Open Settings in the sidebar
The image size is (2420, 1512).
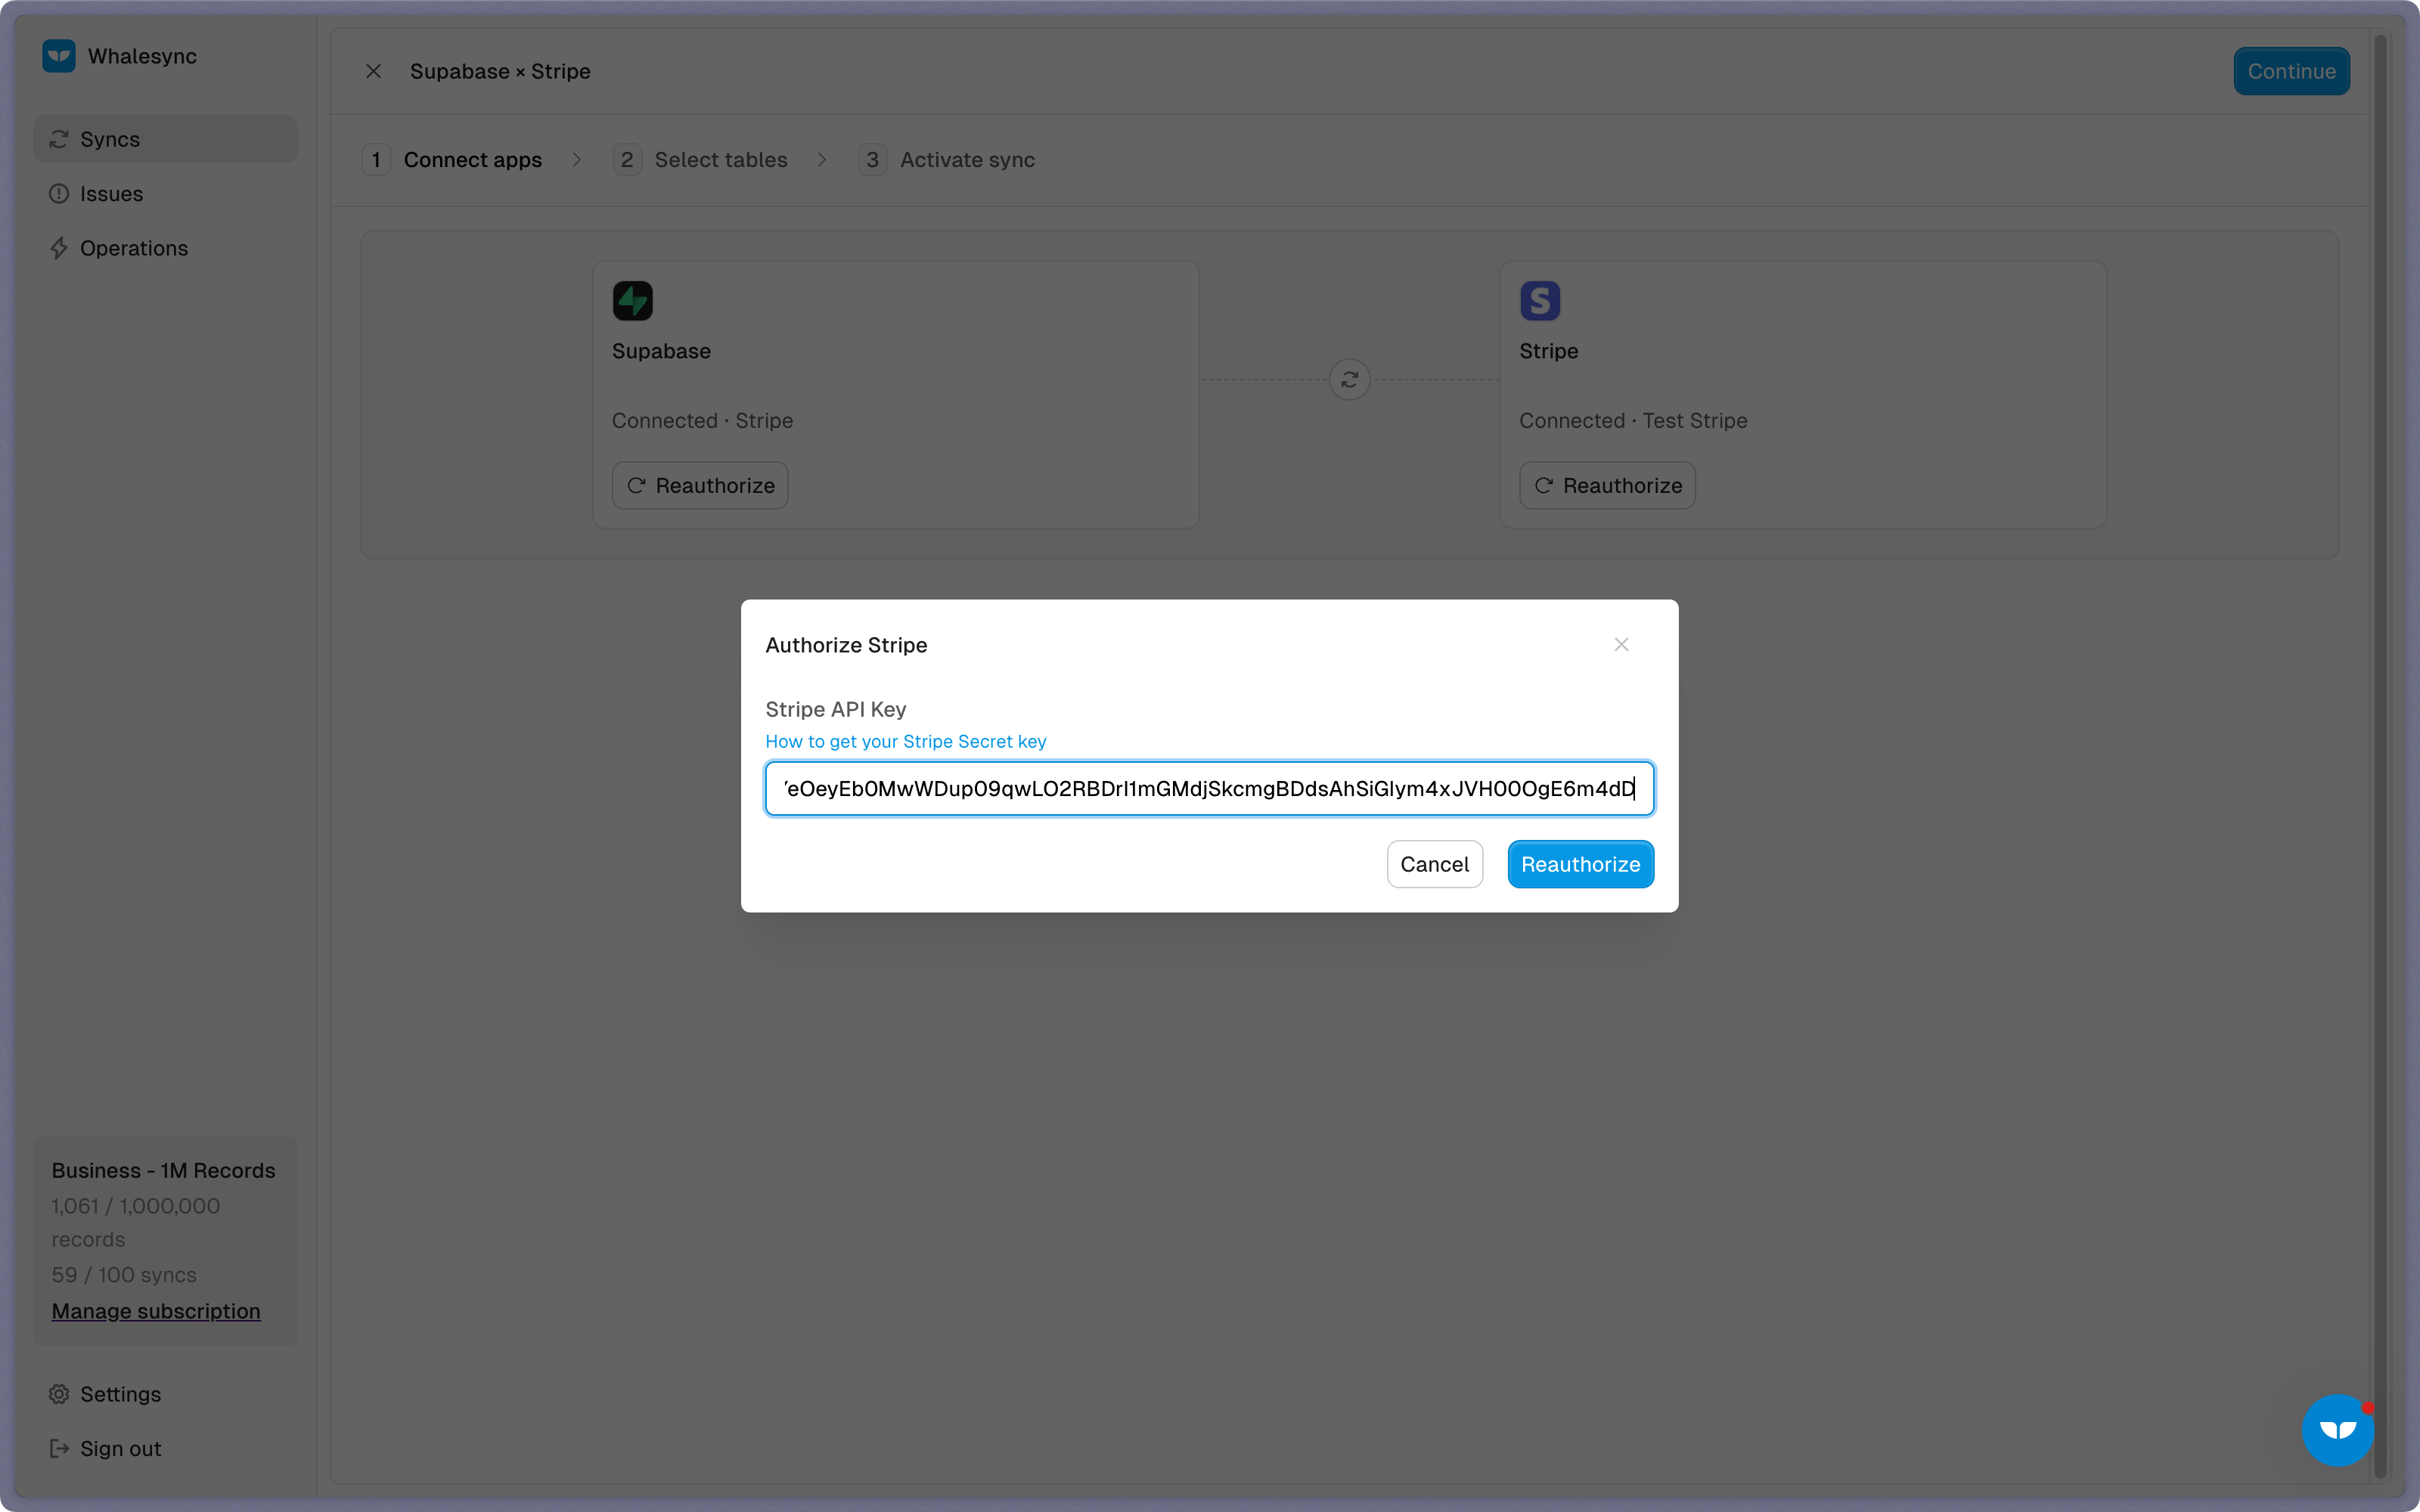[x=165, y=1394]
